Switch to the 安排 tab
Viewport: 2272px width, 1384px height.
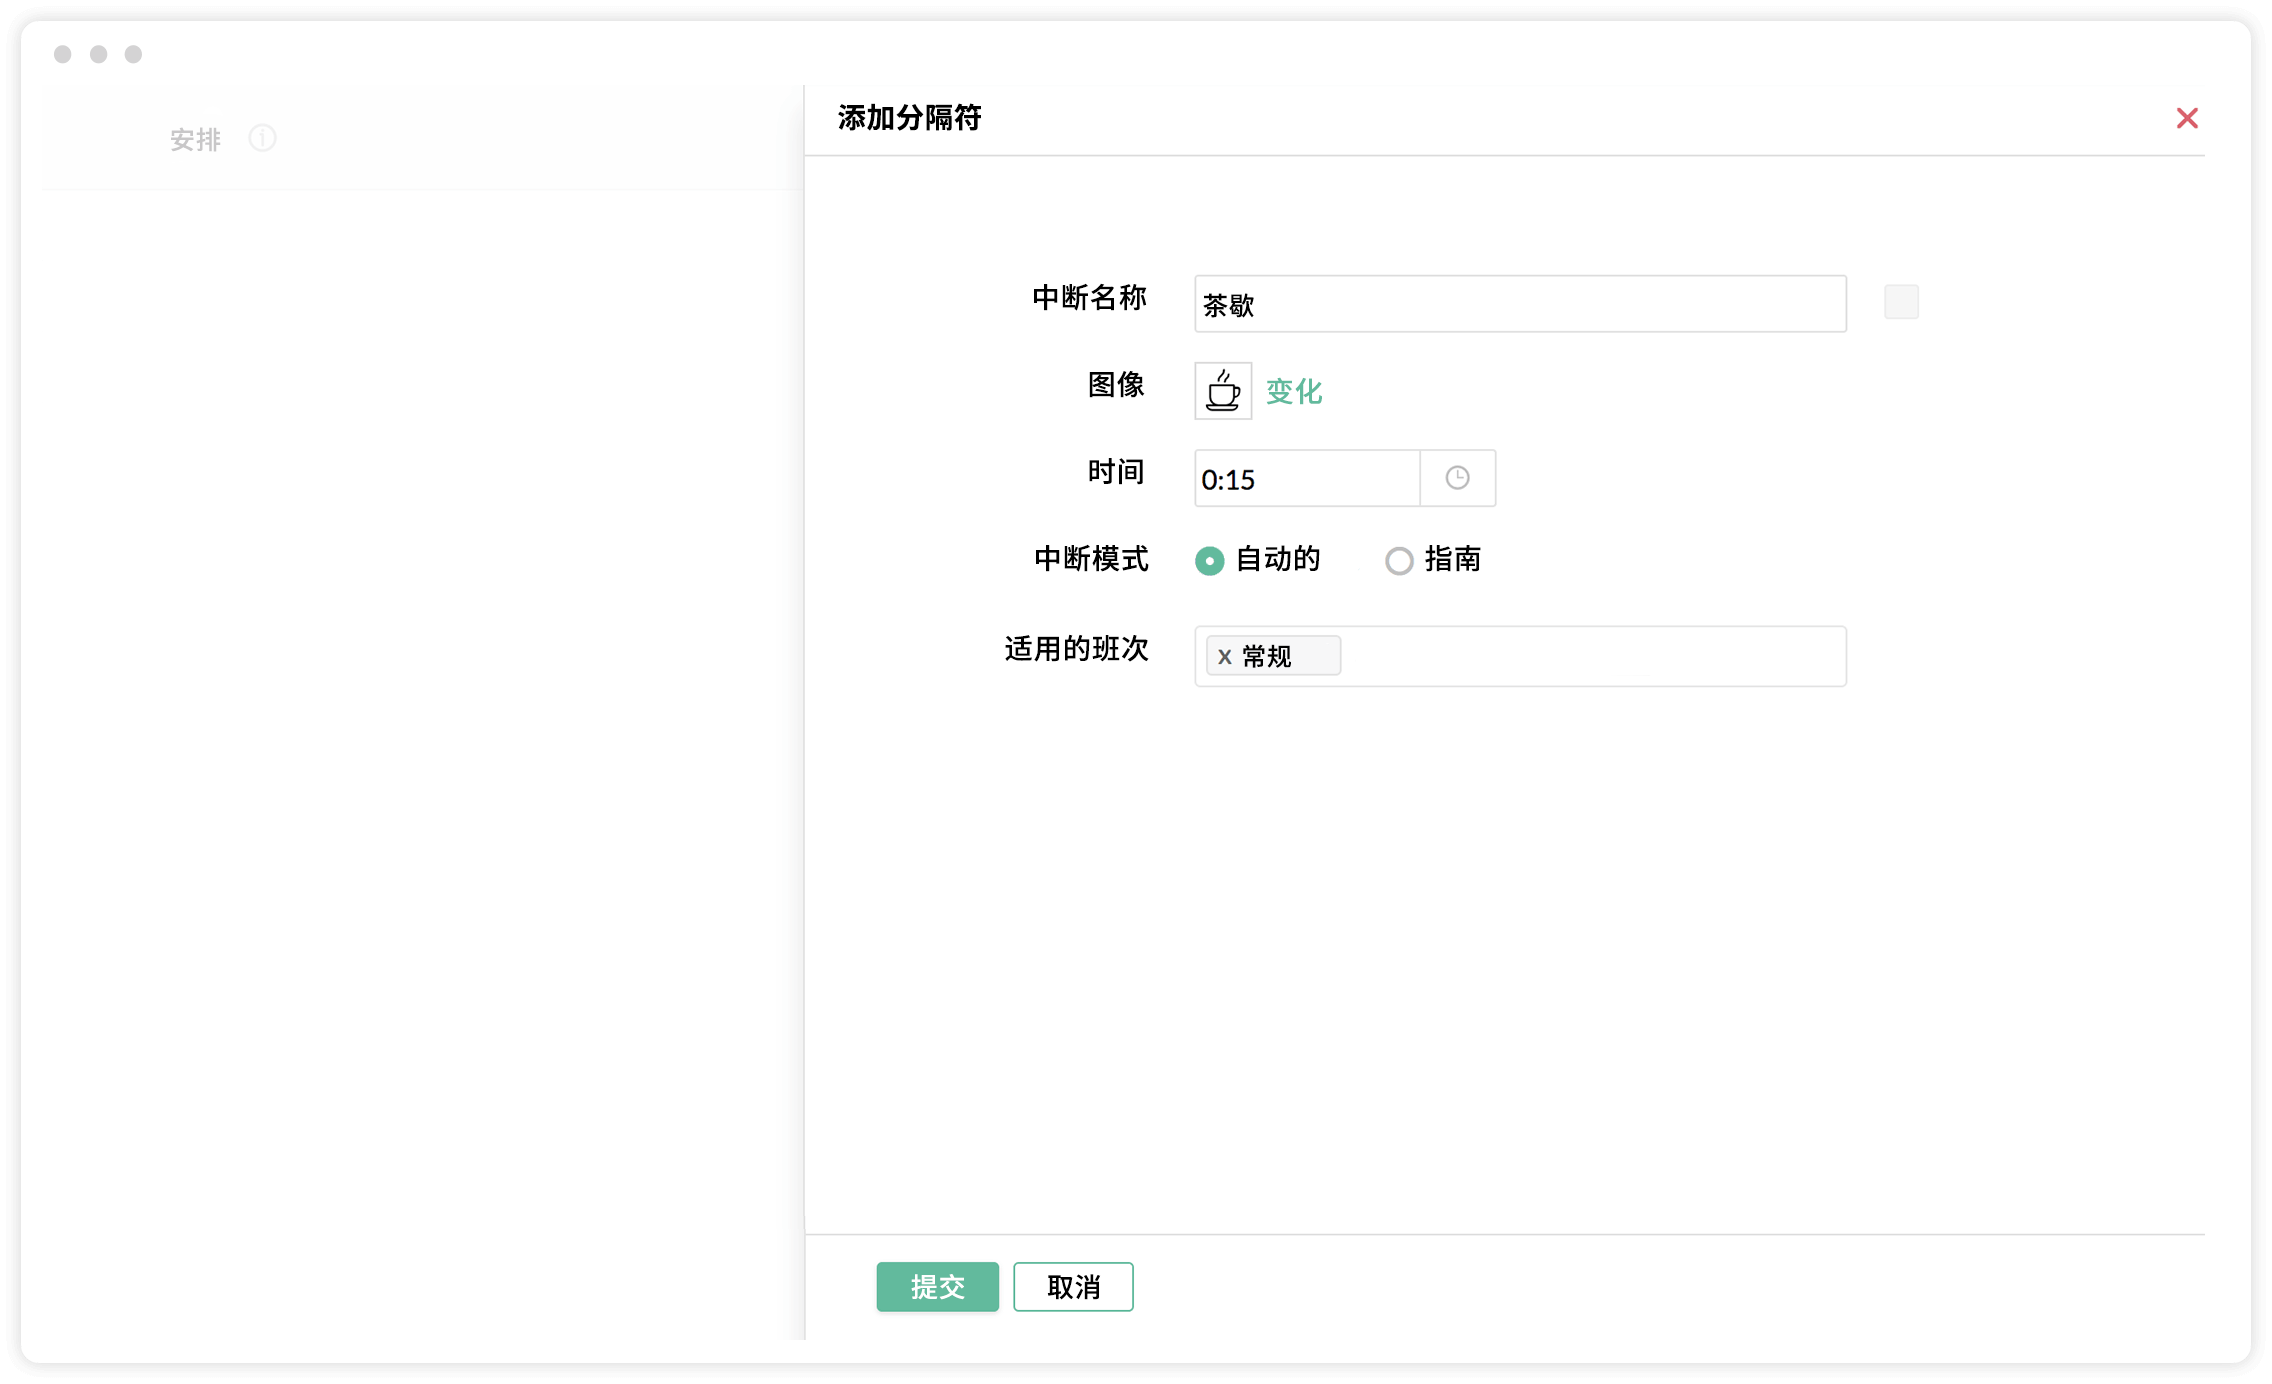click(x=195, y=139)
